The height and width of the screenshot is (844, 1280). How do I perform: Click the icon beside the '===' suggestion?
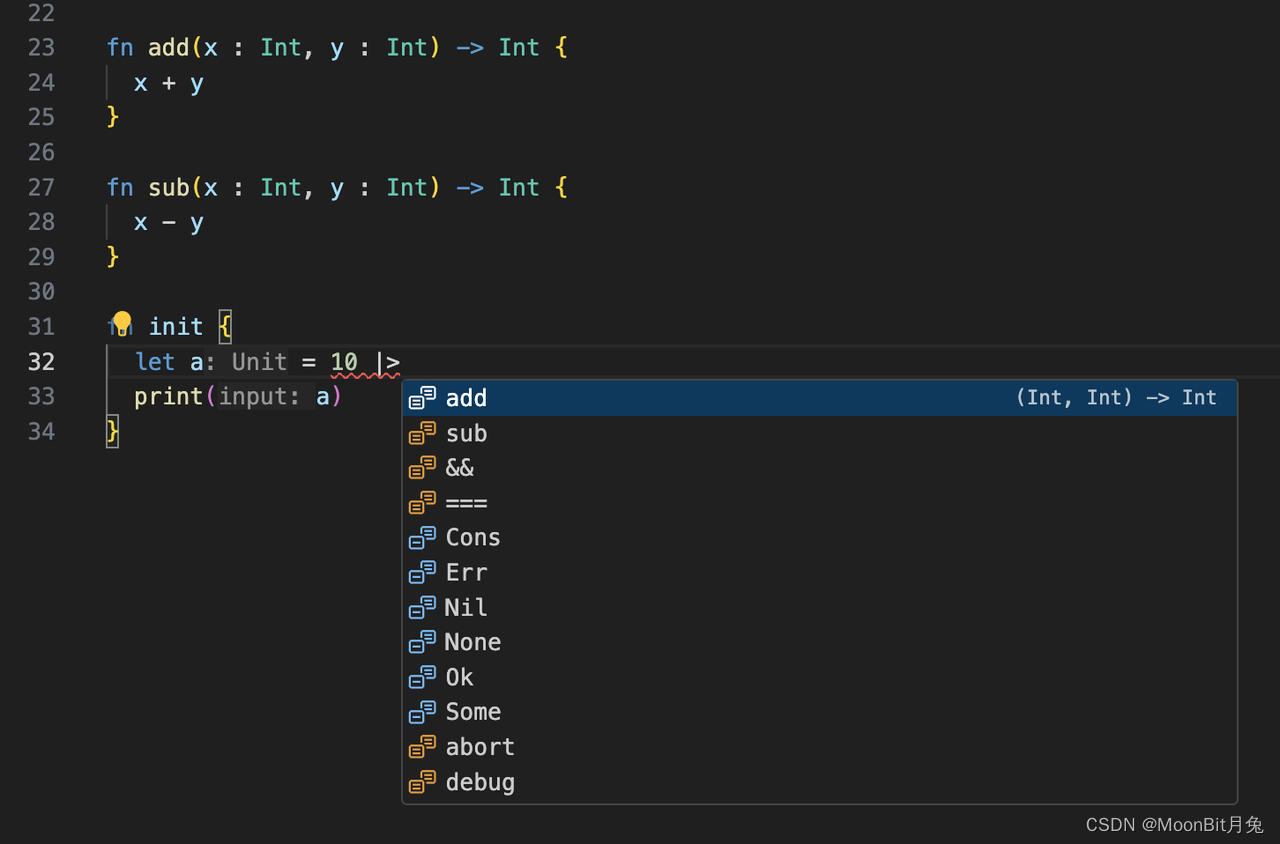coord(422,503)
